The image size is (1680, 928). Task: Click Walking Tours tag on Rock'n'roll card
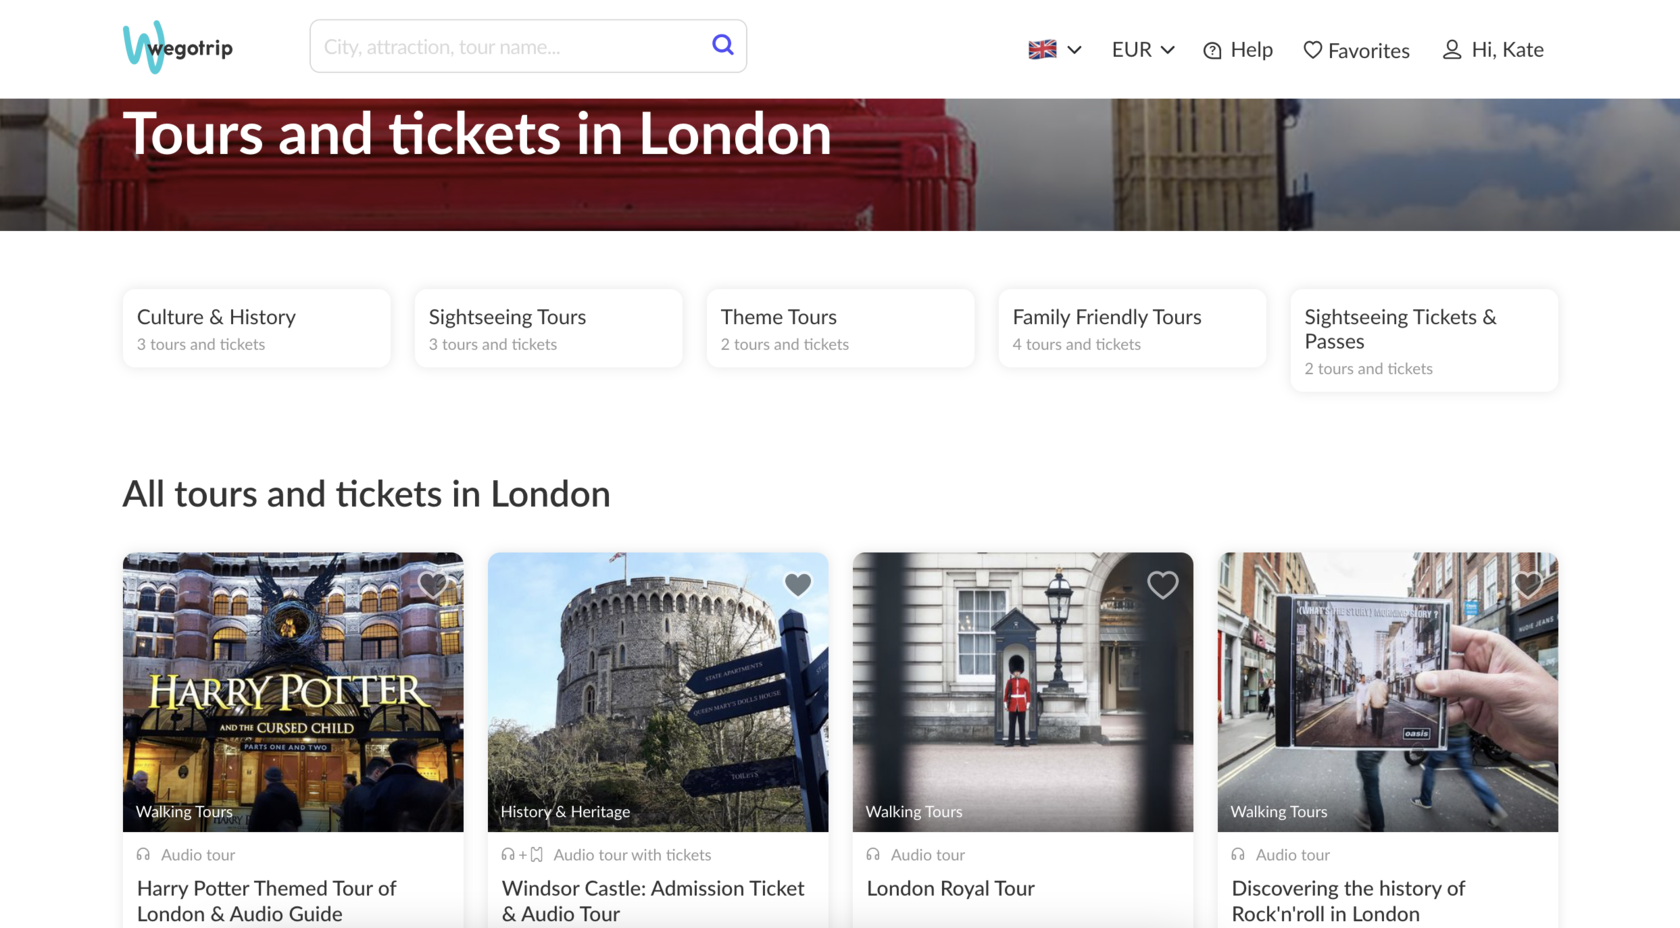click(x=1279, y=812)
